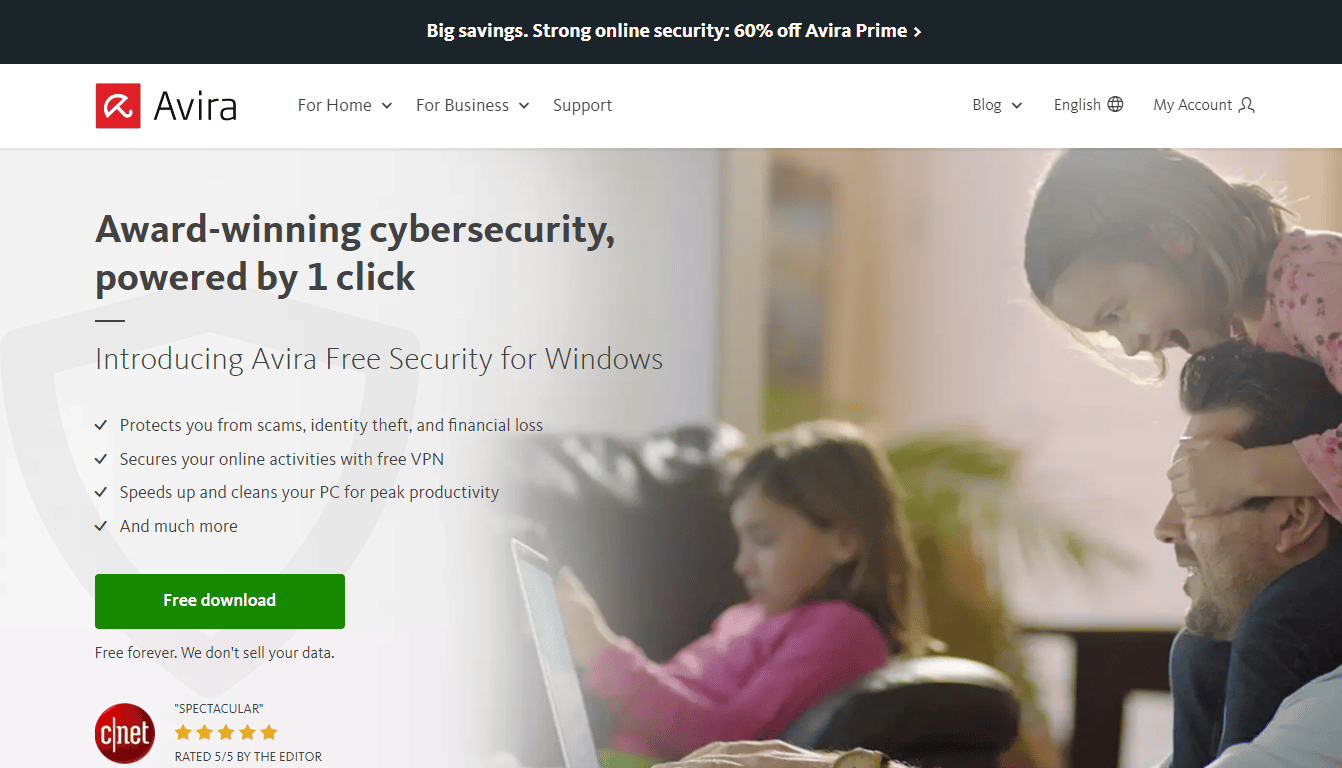This screenshot has width=1342, height=768.
Task: Click the CNET red badge logo
Action: [x=125, y=734]
